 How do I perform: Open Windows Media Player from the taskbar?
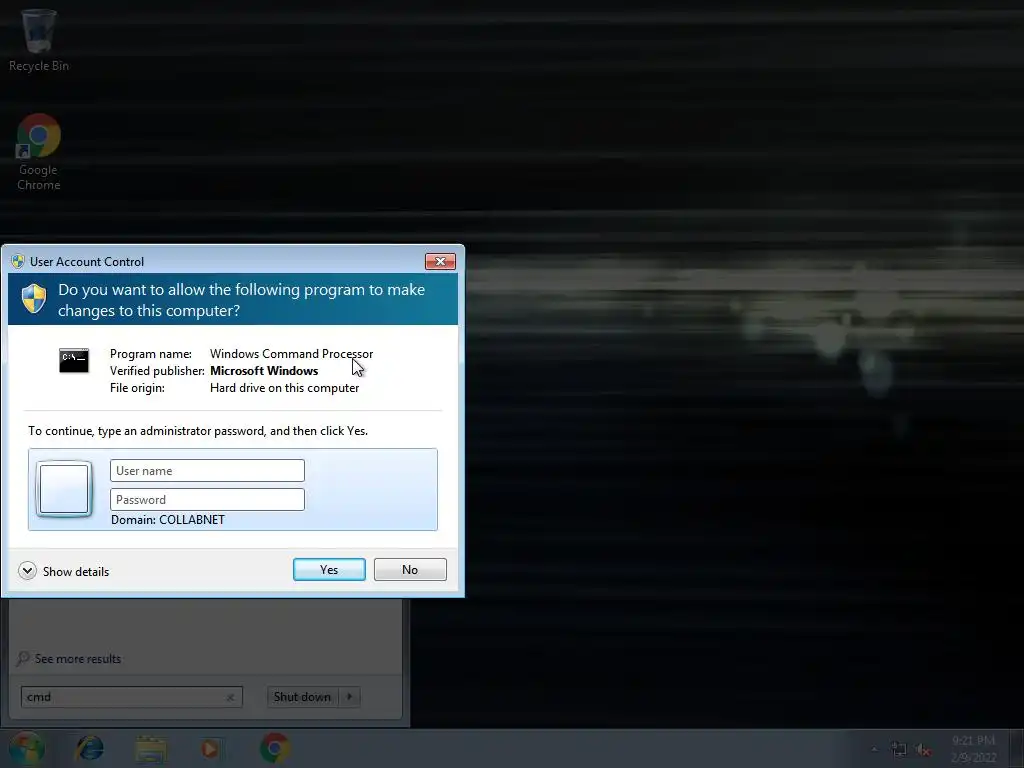pos(210,748)
